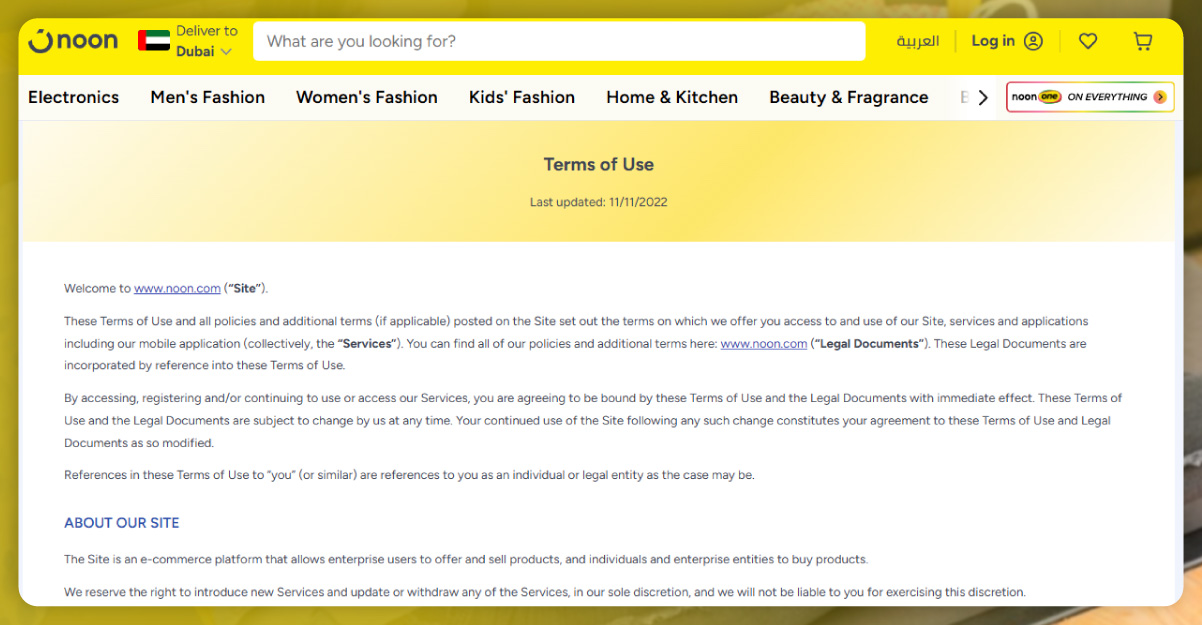Screen dimensions: 1202x625
Task: Click the noon logo
Action: [x=73, y=41]
